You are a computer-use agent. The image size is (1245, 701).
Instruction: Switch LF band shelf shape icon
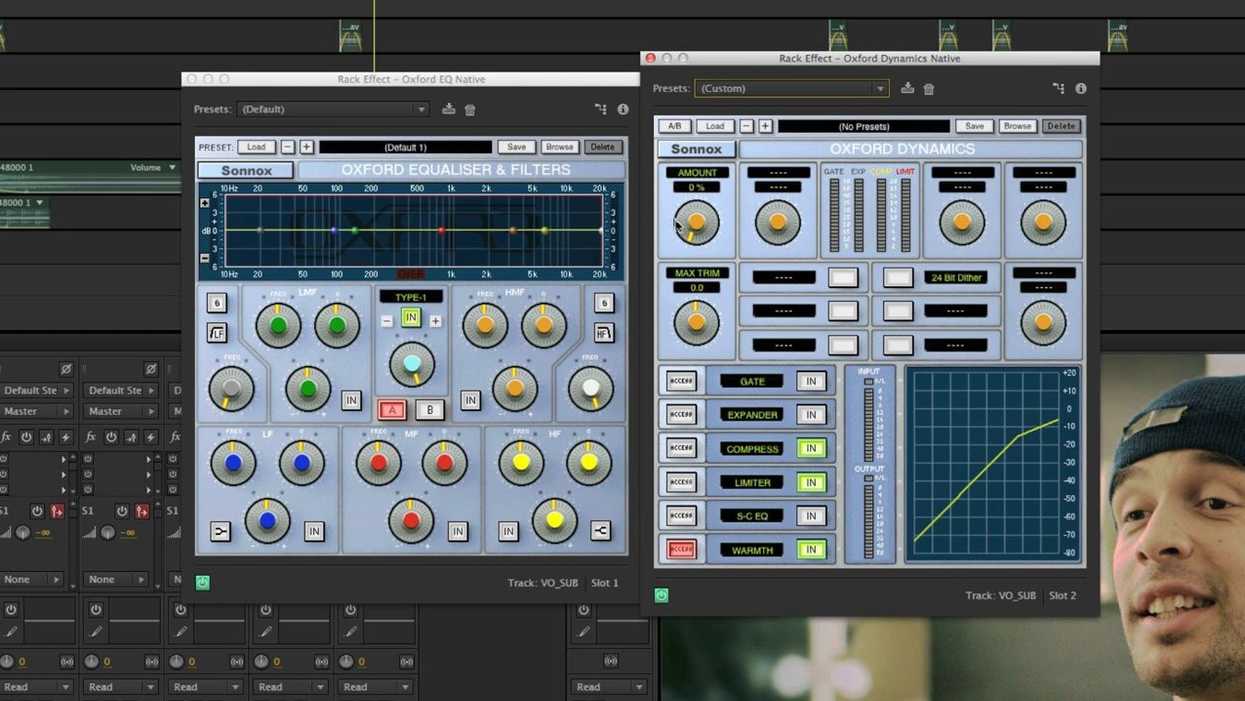[x=220, y=531]
